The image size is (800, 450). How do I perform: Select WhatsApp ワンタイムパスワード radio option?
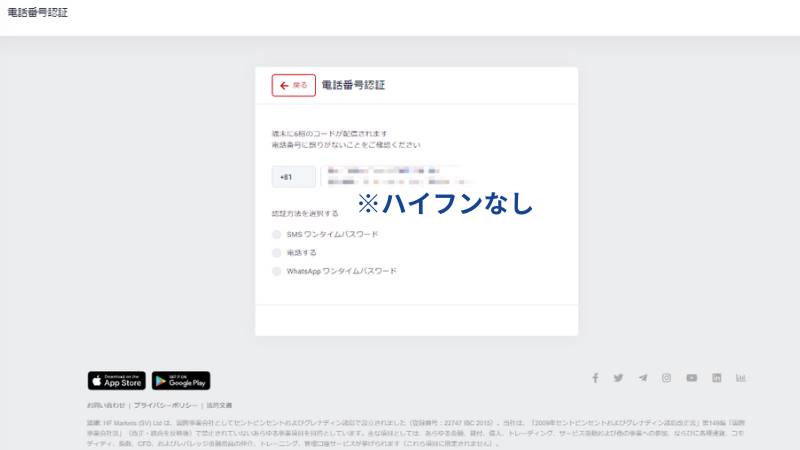277,271
